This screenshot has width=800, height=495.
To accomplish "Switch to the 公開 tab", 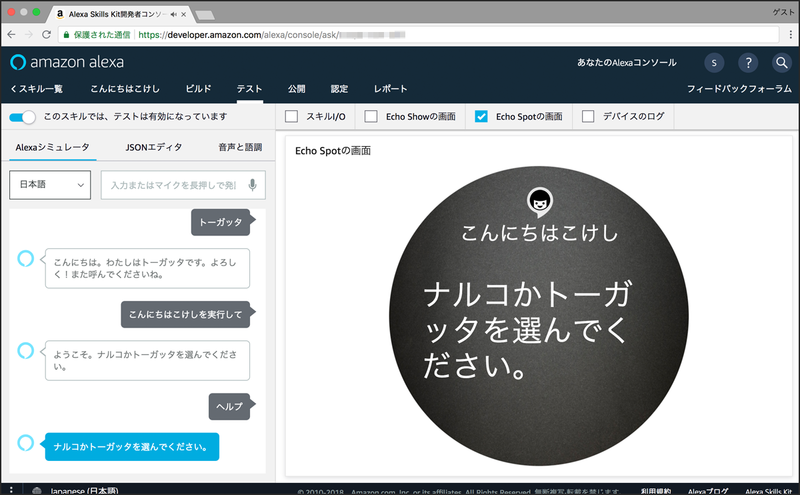I will tap(296, 89).
